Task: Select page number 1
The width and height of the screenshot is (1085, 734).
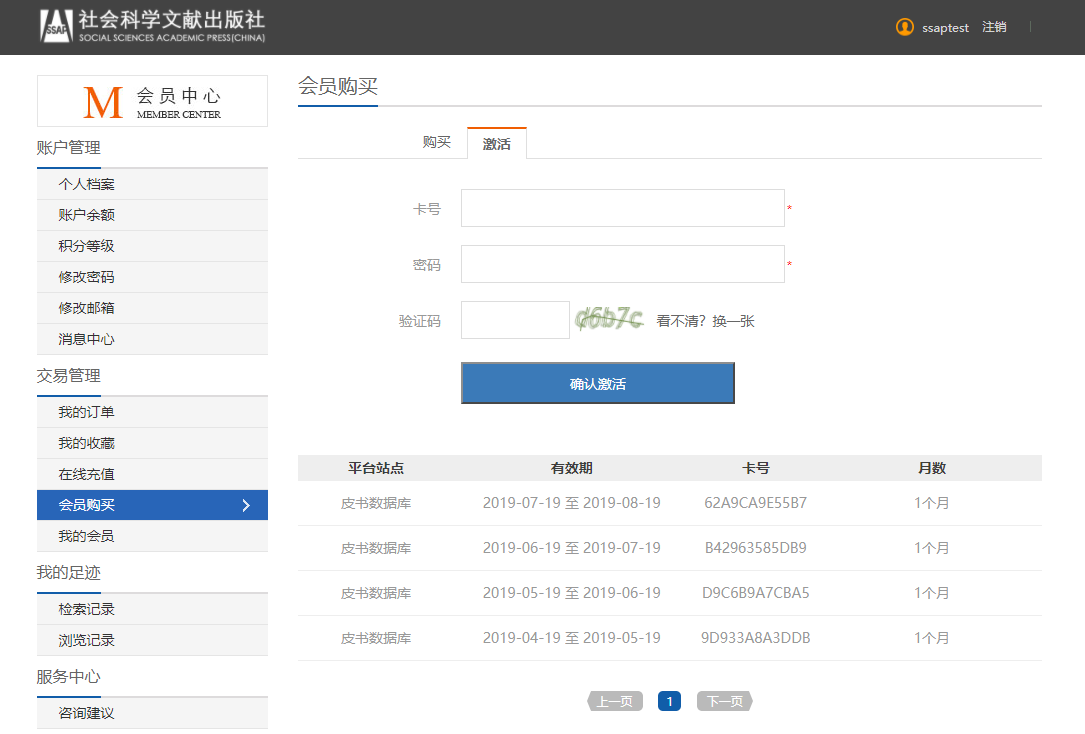Action: point(669,701)
